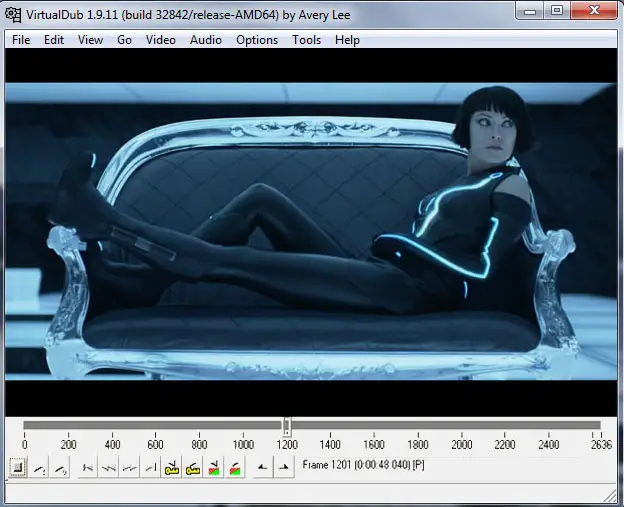Open the File menu
Image resolution: width=624 pixels, height=507 pixels.
point(21,40)
